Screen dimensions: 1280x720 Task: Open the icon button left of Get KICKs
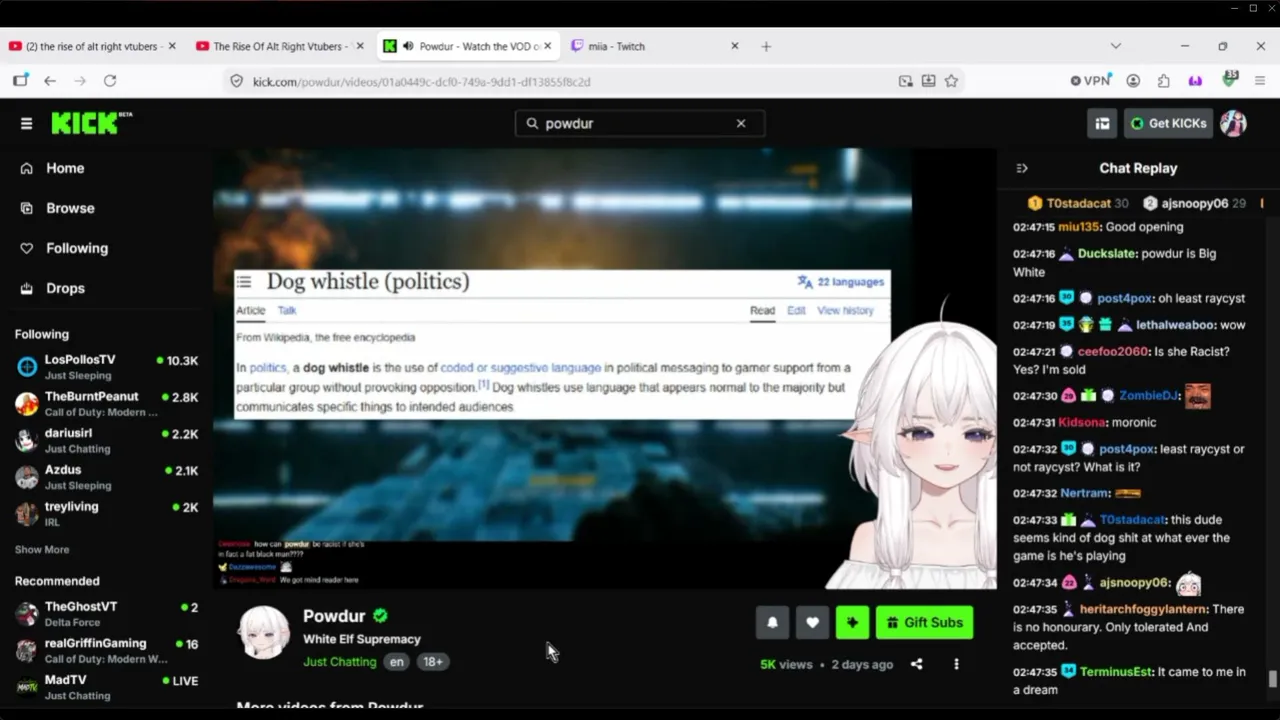1102,123
